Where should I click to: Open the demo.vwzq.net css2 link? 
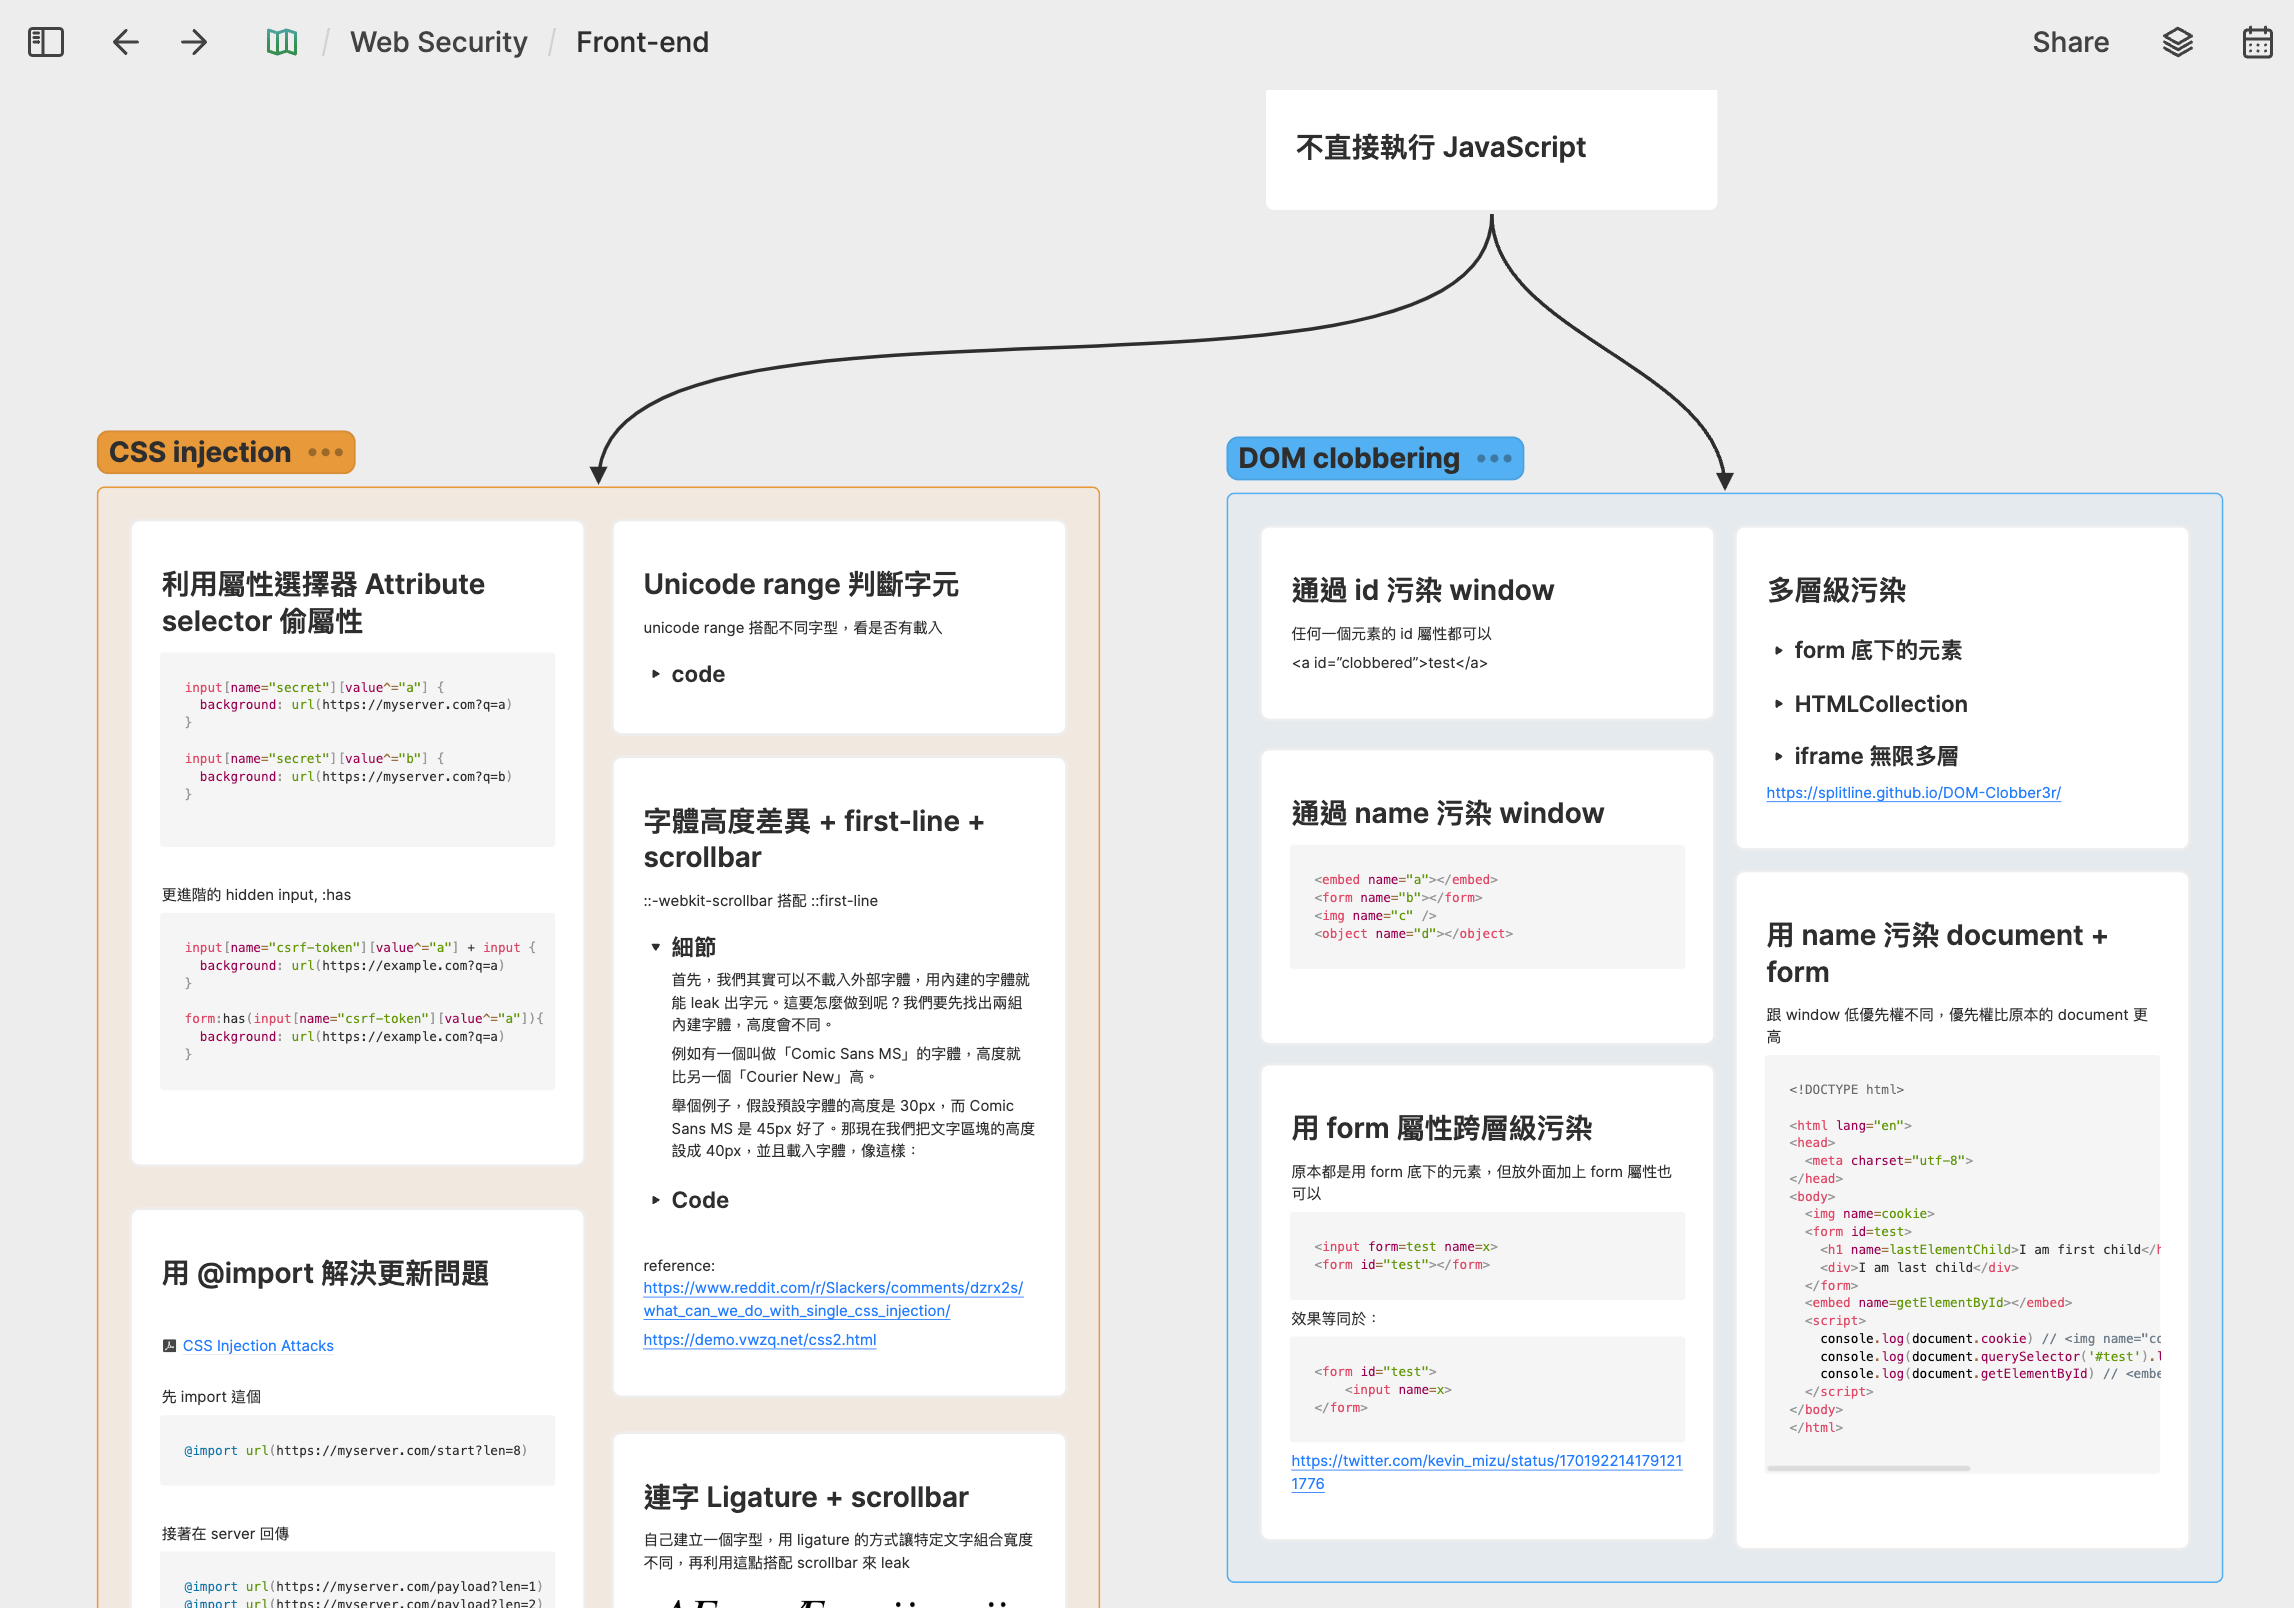coord(760,1340)
